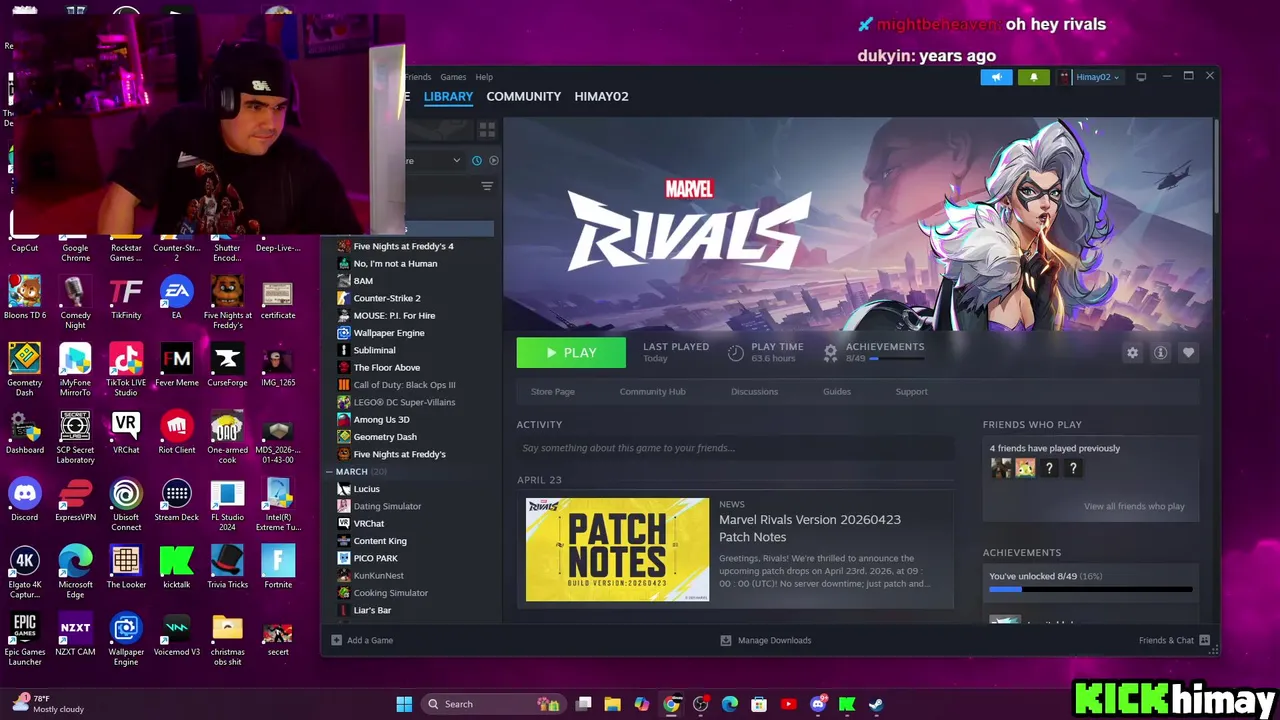Open Discord desktop shortcut
Viewport: 1280px width, 720px height.
click(x=25, y=499)
